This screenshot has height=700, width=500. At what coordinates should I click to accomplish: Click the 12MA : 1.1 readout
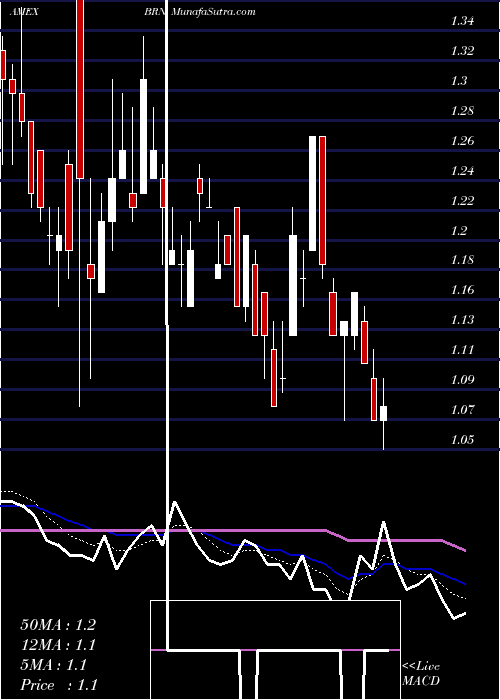pyautogui.click(x=58, y=645)
